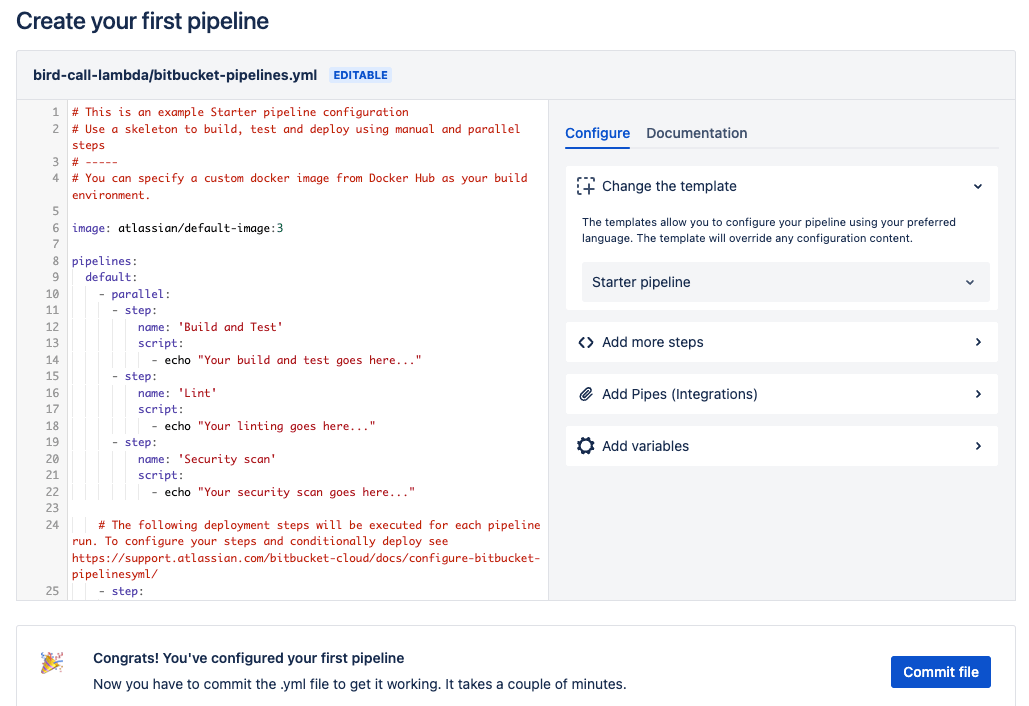Click the parallel: key in the editor

140,294
